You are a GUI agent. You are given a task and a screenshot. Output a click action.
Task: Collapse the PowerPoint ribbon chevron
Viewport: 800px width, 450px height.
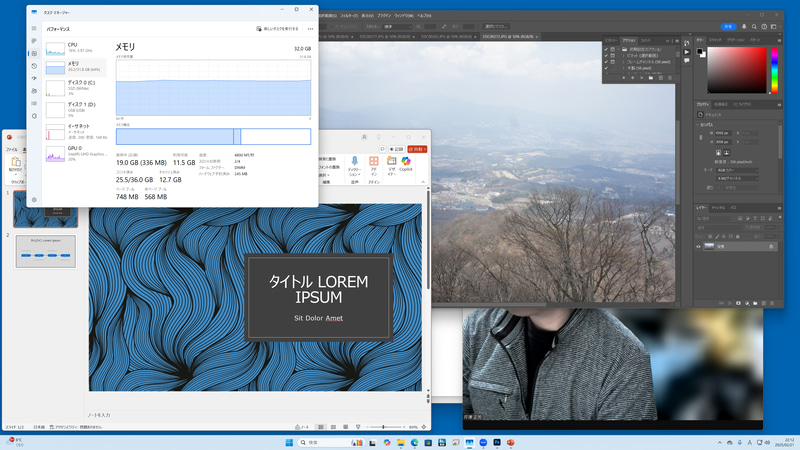[x=423, y=182]
